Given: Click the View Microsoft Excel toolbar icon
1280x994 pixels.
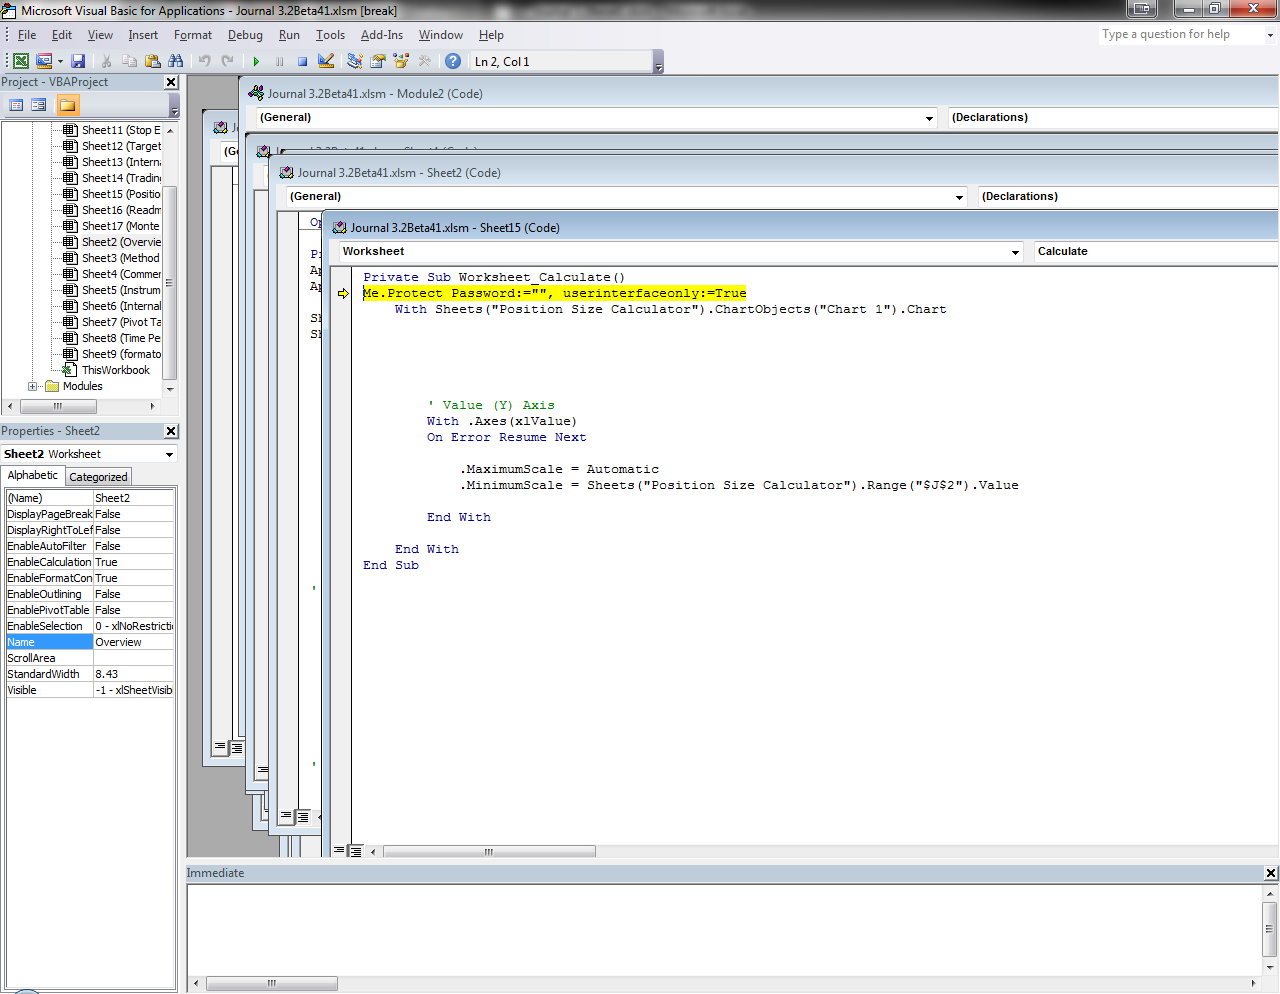Looking at the screenshot, I should click(20, 61).
